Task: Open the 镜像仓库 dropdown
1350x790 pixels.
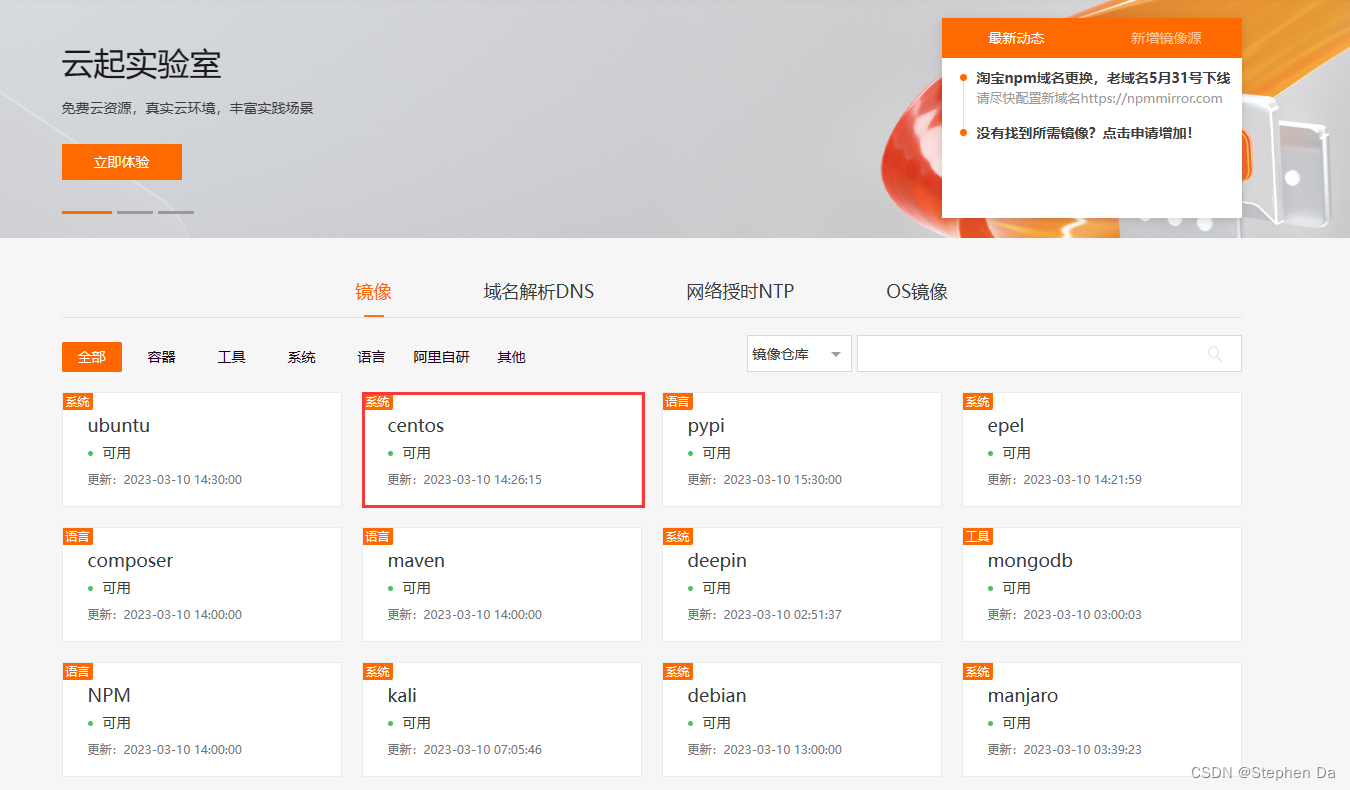Action: click(799, 354)
